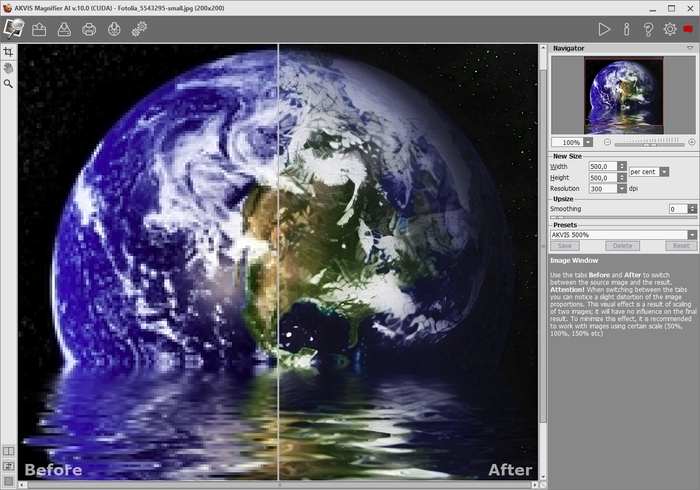Save the image with toolbar icon
This screenshot has width=700, height=490.
pos(64,29)
